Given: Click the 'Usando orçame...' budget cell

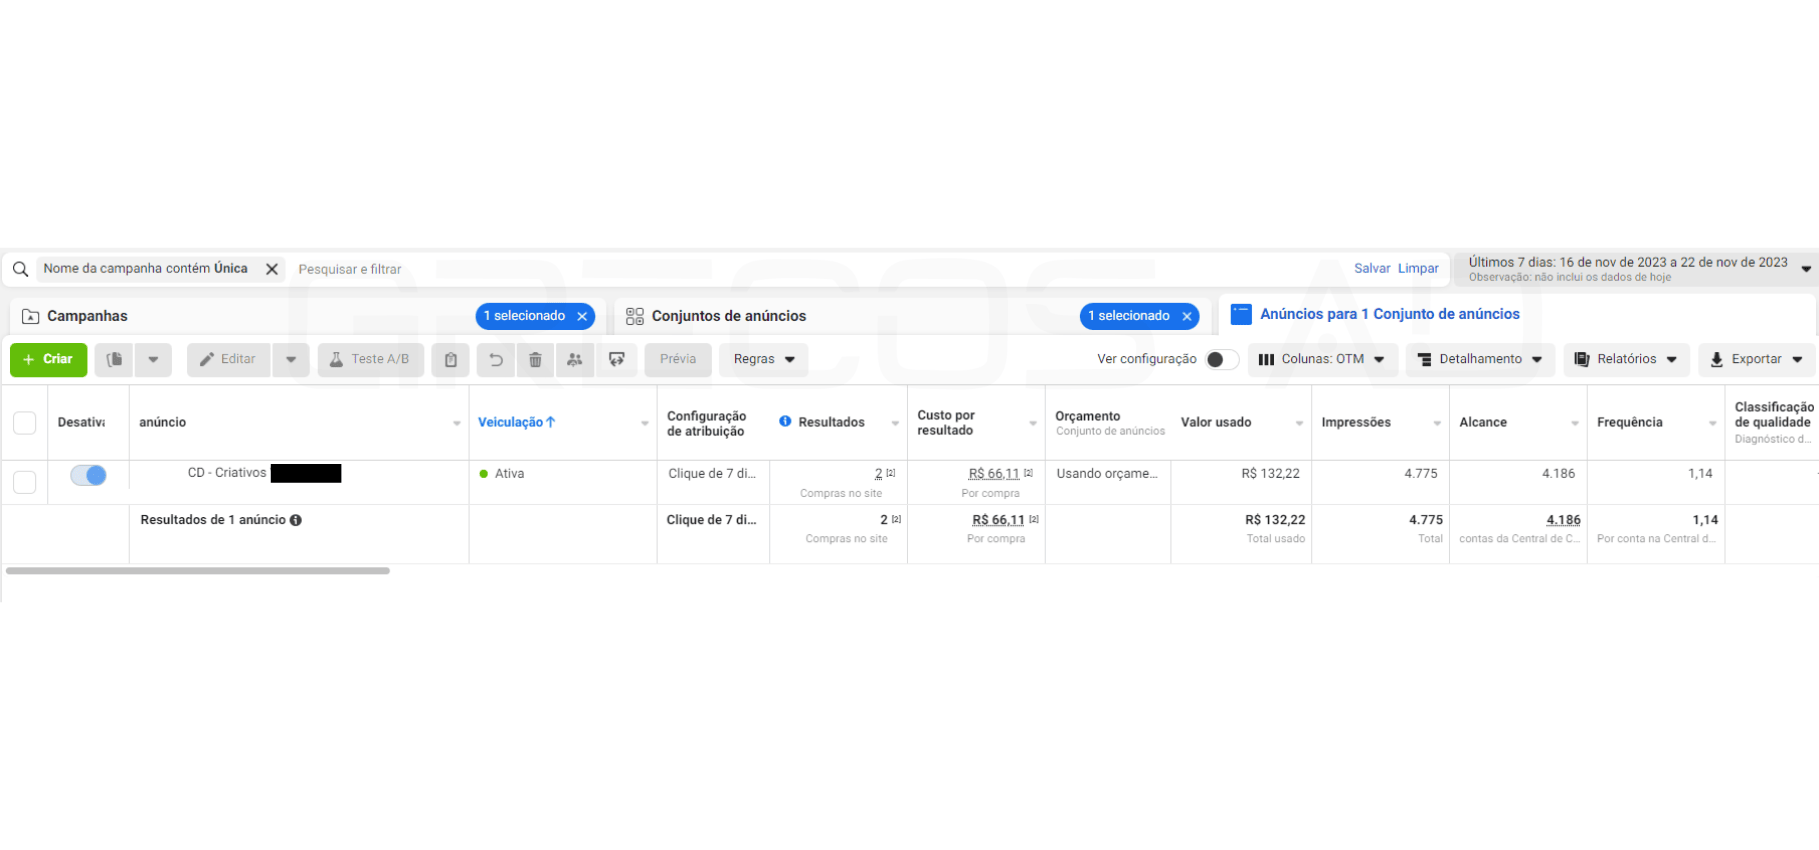Looking at the screenshot, I should click(x=1107, y=474).
